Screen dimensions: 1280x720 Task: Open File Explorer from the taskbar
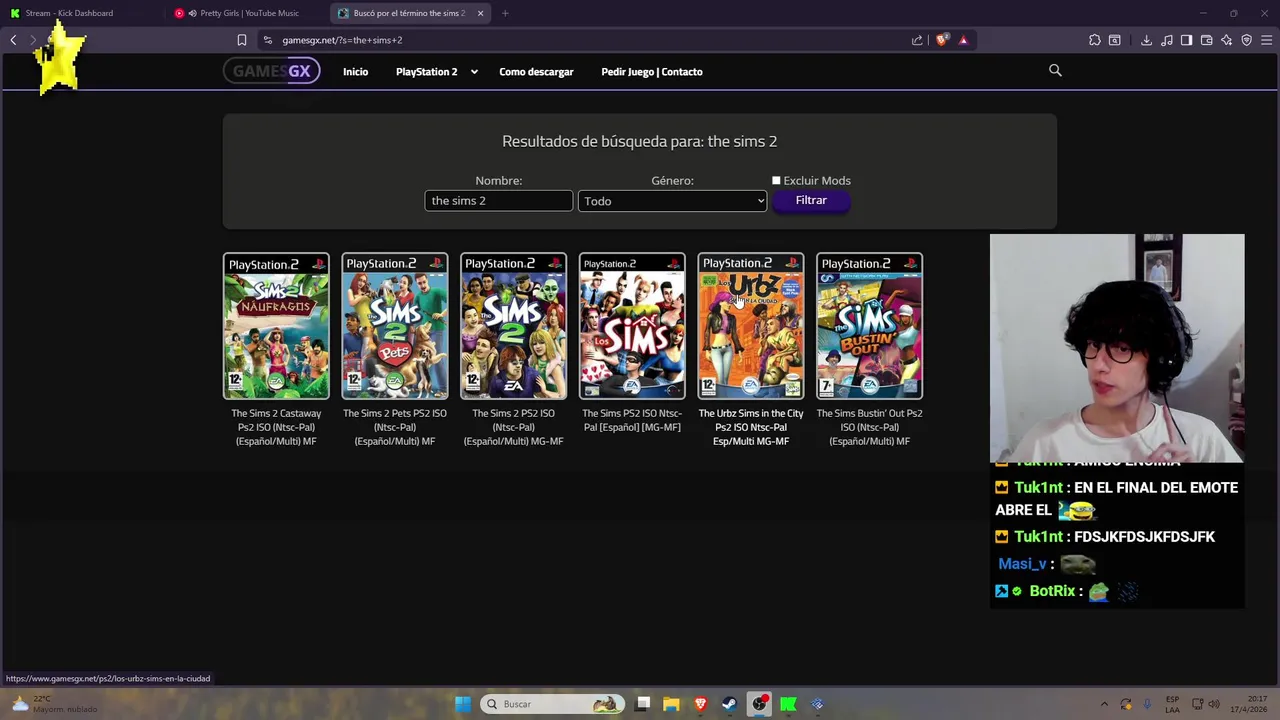[671, 704]
